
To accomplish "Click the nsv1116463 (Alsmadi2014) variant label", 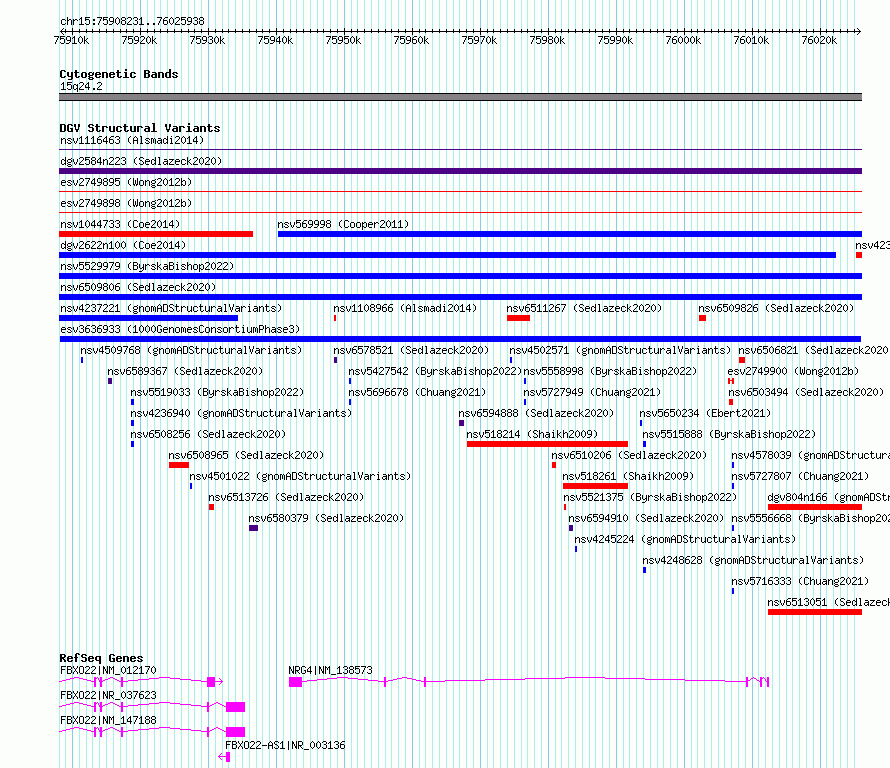I will point(132,140).
